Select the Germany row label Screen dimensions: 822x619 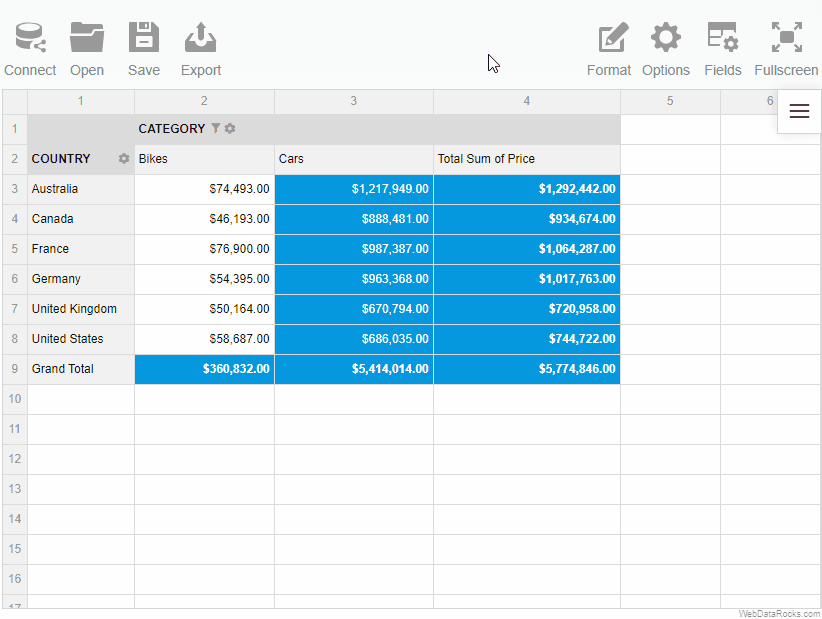point(81,279)
